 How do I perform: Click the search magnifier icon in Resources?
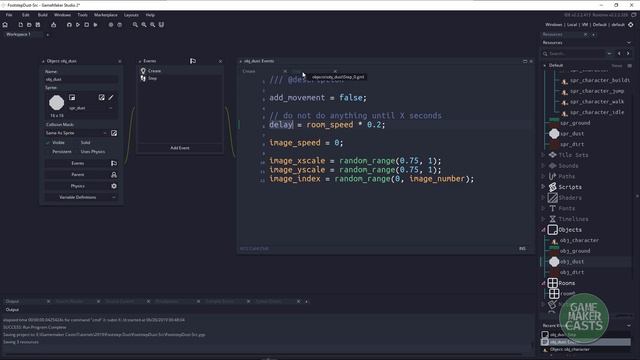click(545, 53)
